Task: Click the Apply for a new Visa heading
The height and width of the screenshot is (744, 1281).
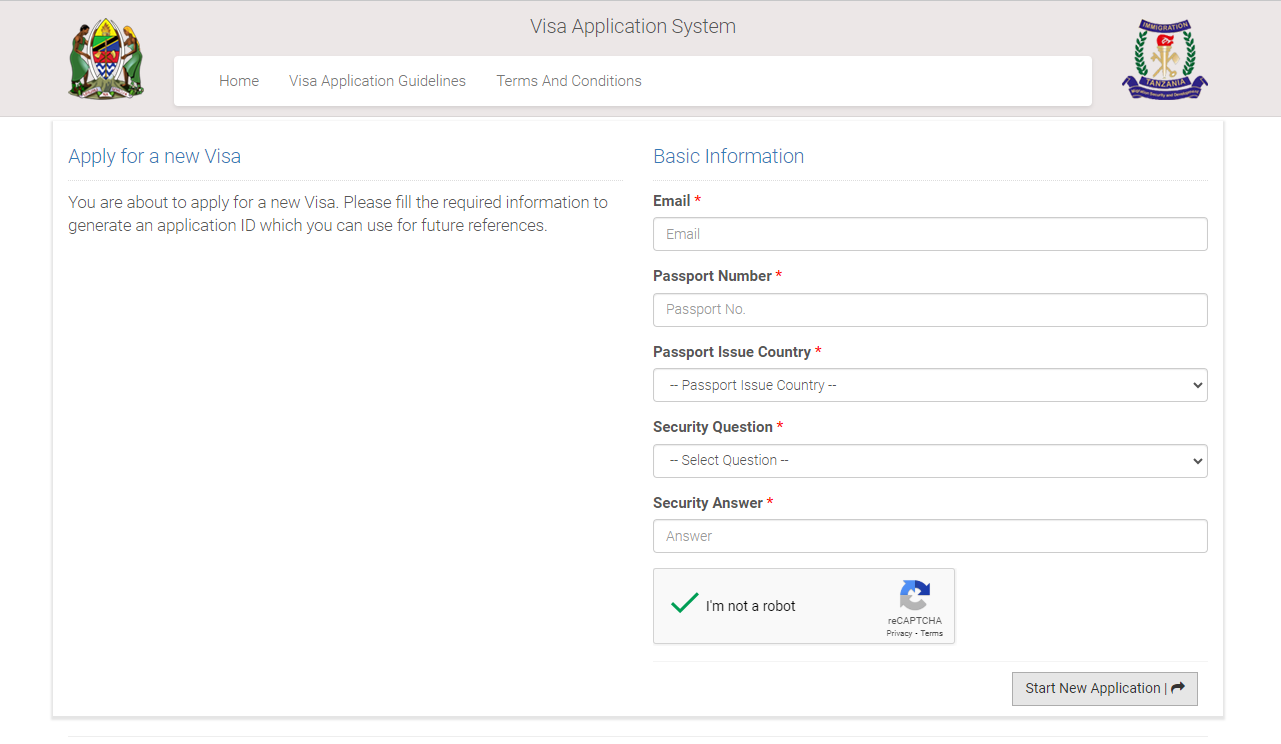Action: click(154, 156)
